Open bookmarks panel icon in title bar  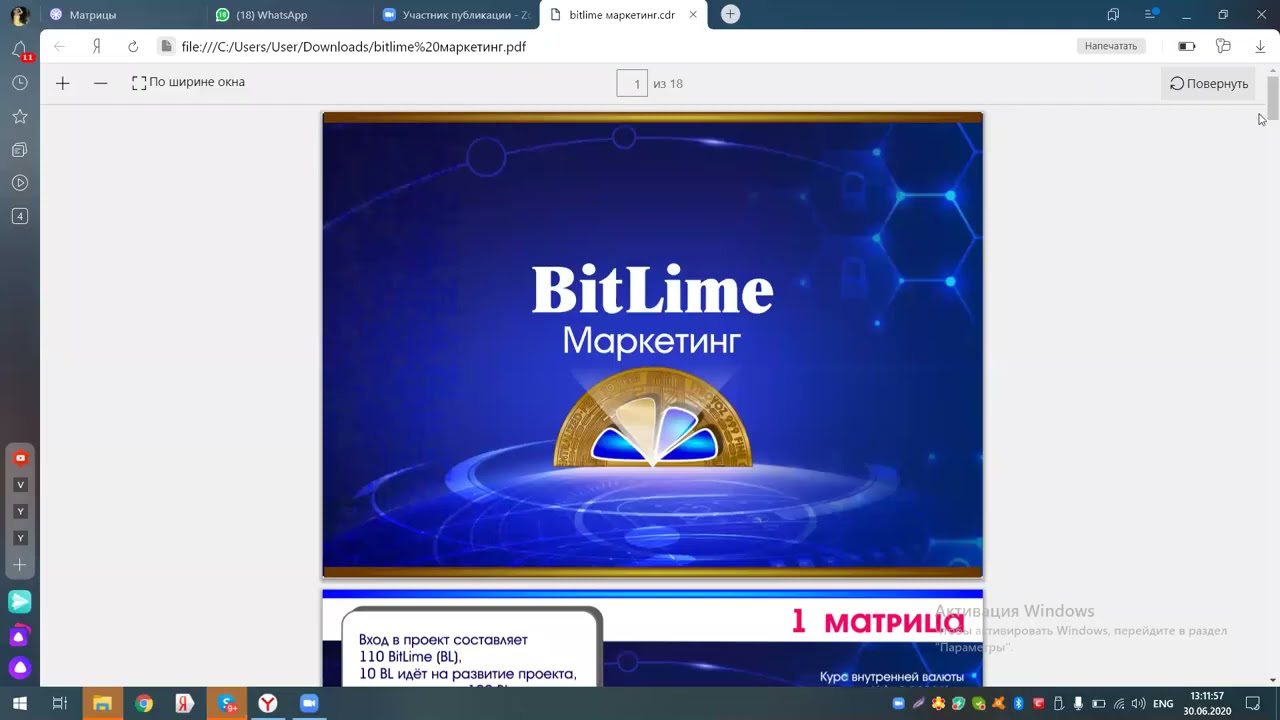click(1113, 15)
